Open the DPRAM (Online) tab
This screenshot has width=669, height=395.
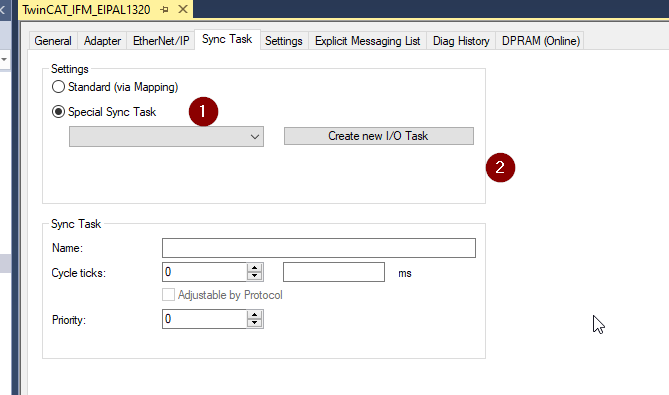[541, 41]
